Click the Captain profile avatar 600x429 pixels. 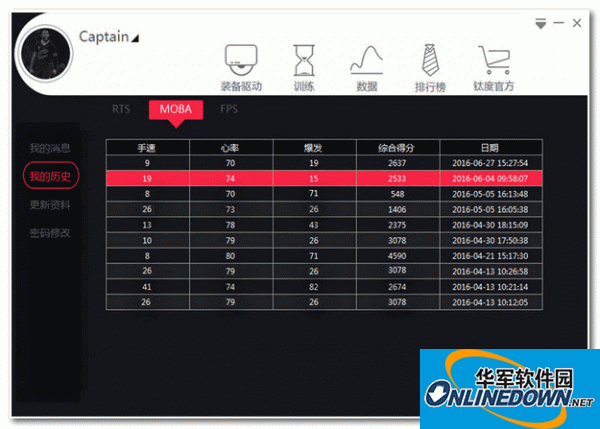pos(46,54)
